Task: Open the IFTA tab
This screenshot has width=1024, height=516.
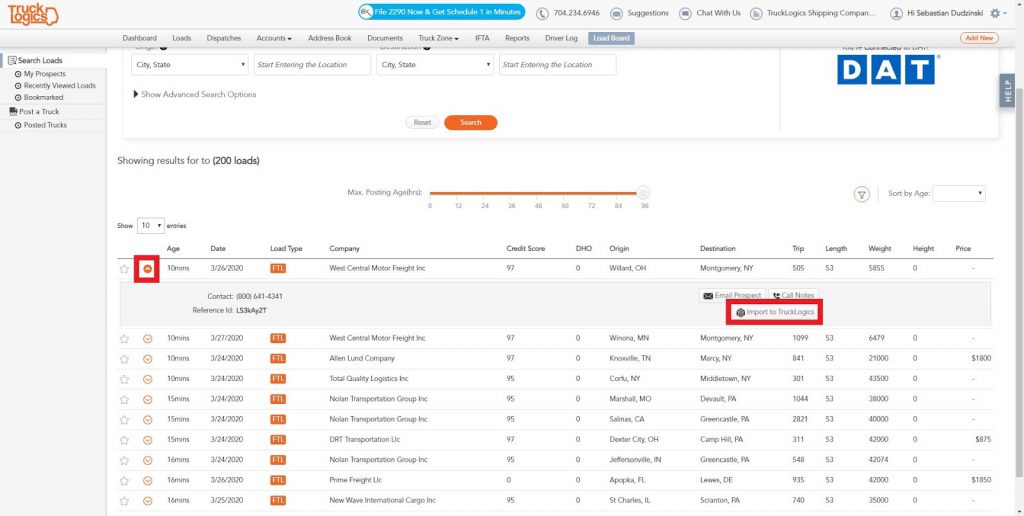Action: pos(482,39)
